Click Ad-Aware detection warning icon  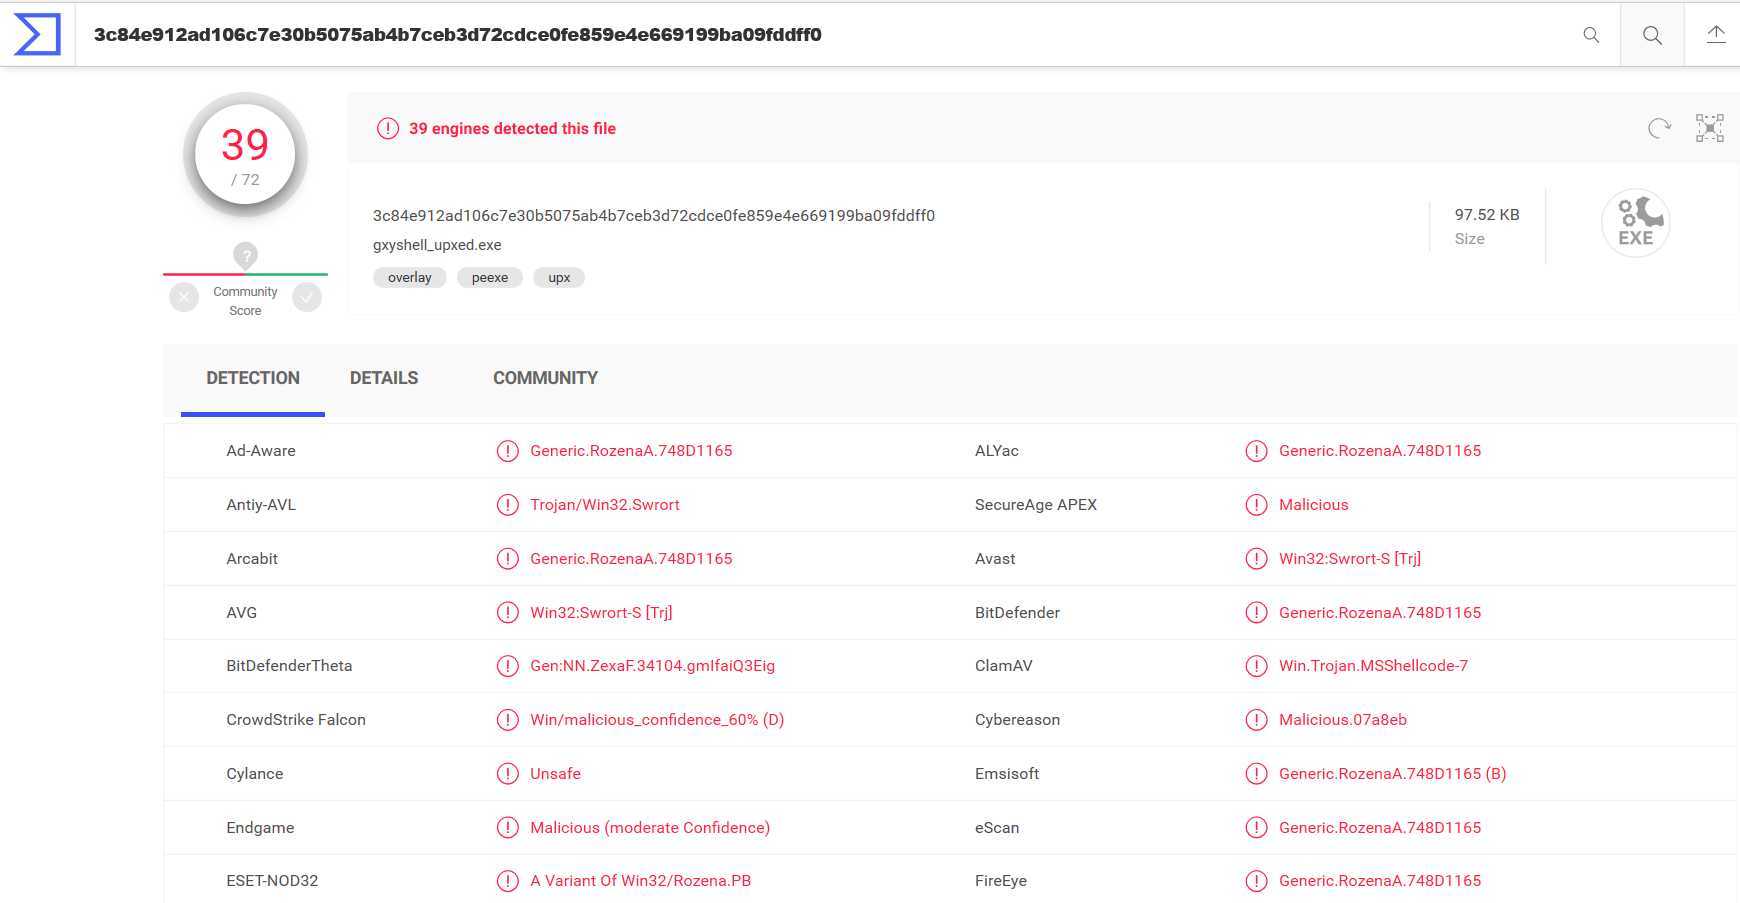point(508,451)
